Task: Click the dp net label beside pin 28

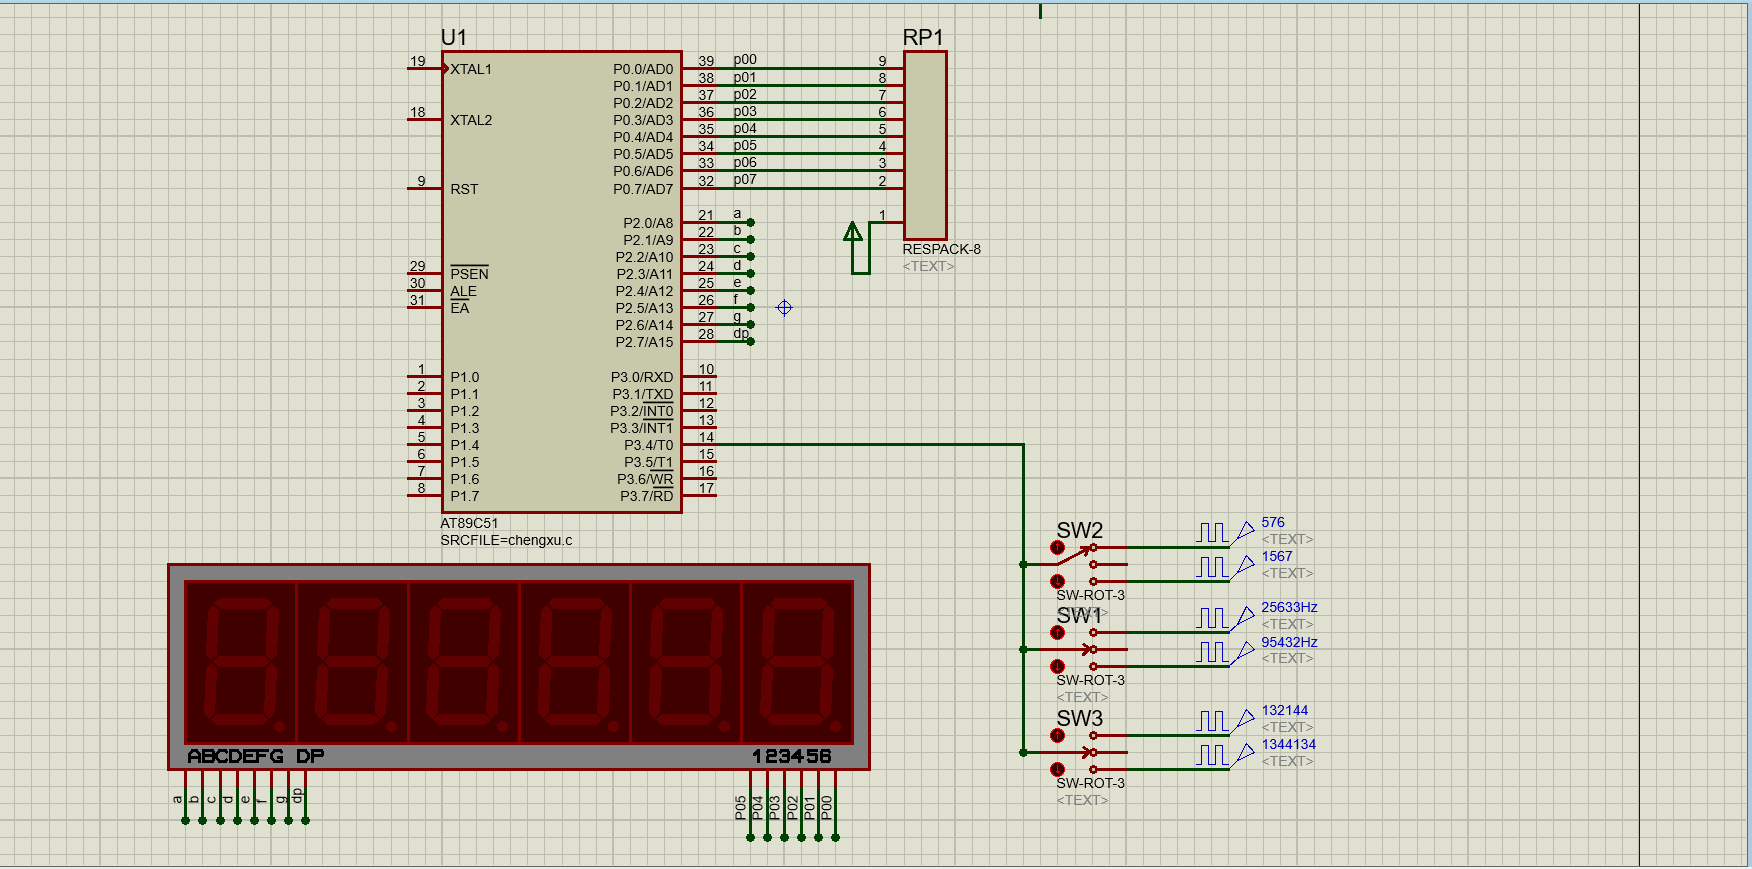Action: [x=741, y=333]
